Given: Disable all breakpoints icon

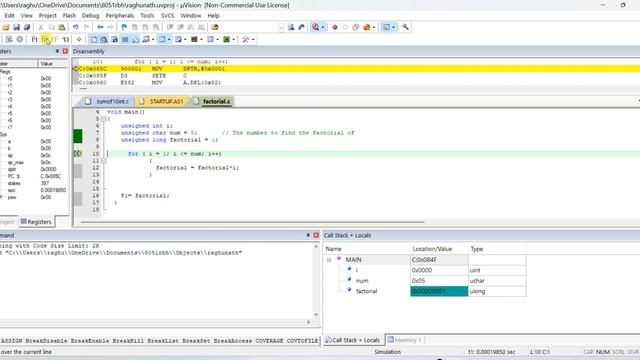Looking at the screenshot, I should click(x=356, y=27).
